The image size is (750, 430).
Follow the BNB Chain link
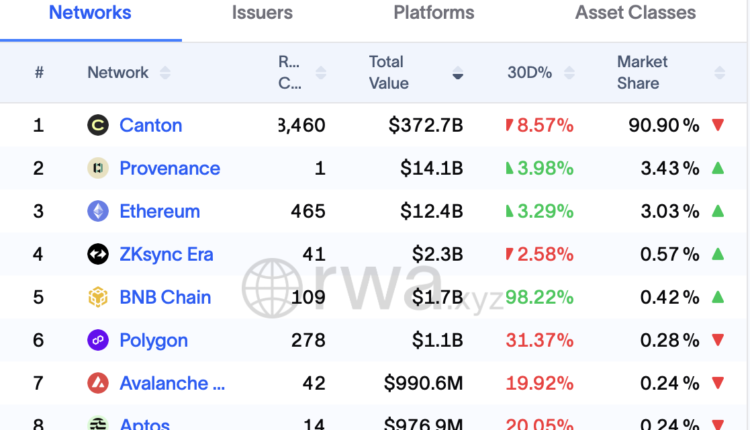coord(165,298)
